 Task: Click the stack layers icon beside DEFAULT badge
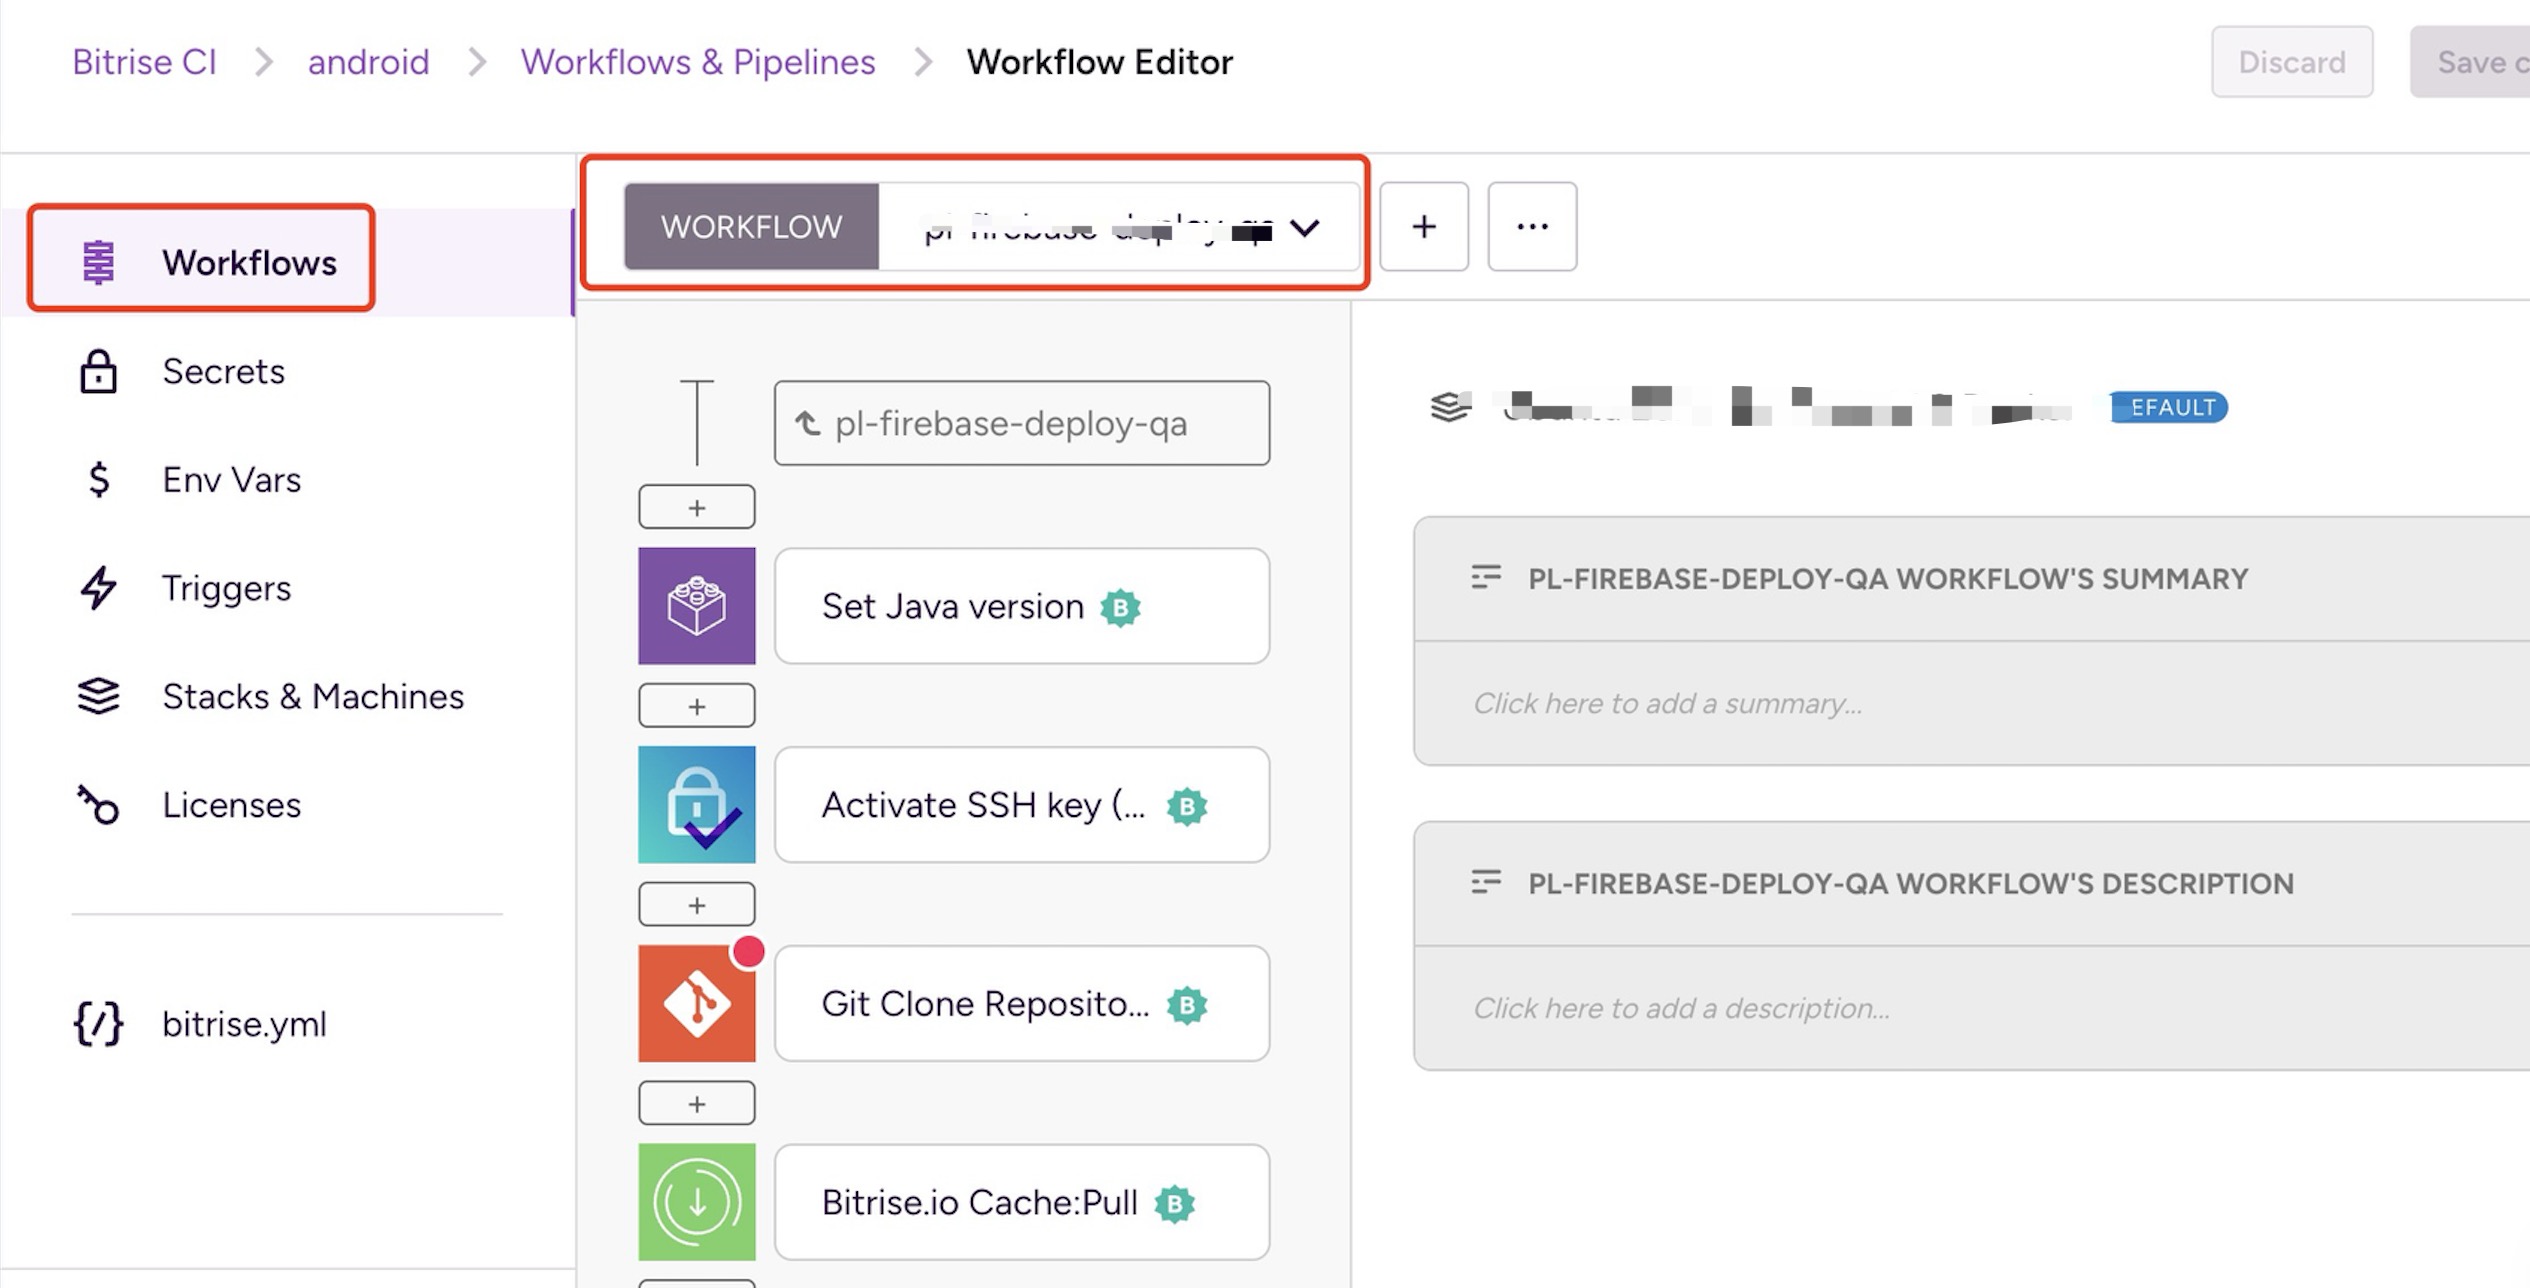point(1450,407)
